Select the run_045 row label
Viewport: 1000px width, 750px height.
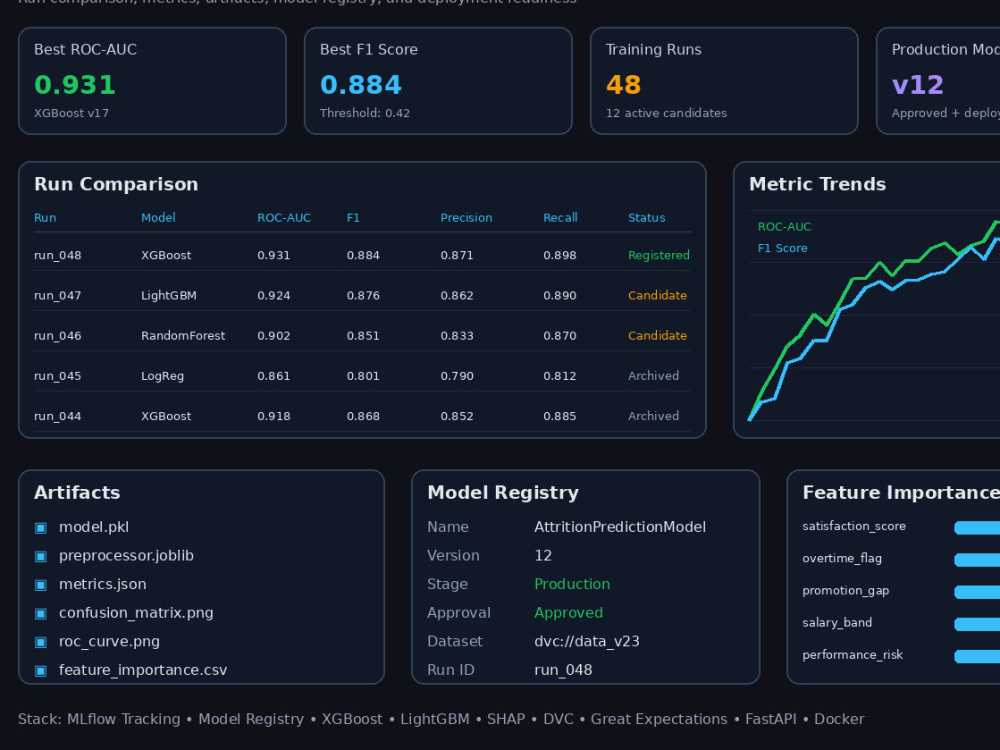[x=57, y=376]
